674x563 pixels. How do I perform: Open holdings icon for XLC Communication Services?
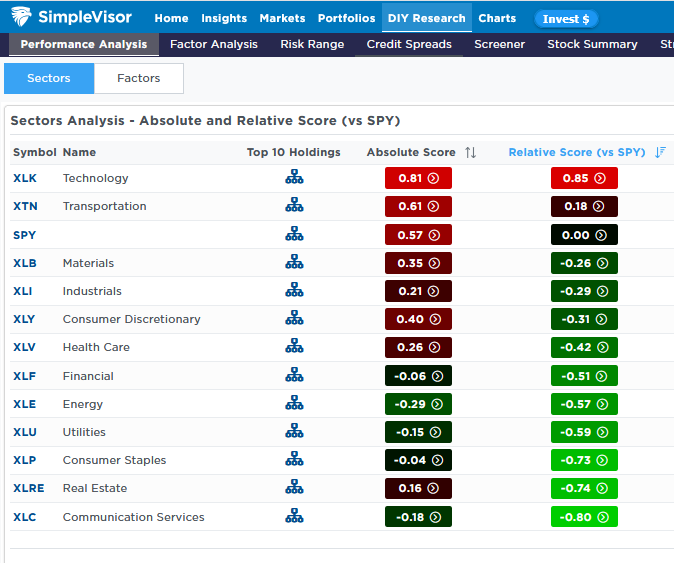pyautogui.click(x=294, y=516)
